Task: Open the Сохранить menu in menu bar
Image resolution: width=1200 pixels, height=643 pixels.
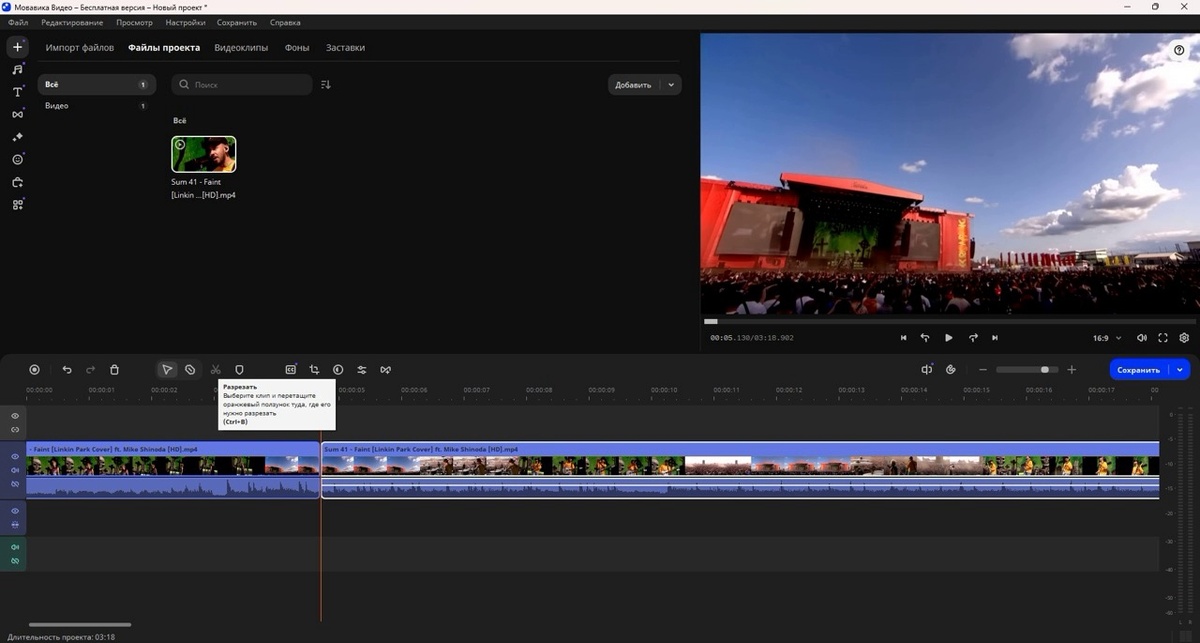Action: pos(237,22)
